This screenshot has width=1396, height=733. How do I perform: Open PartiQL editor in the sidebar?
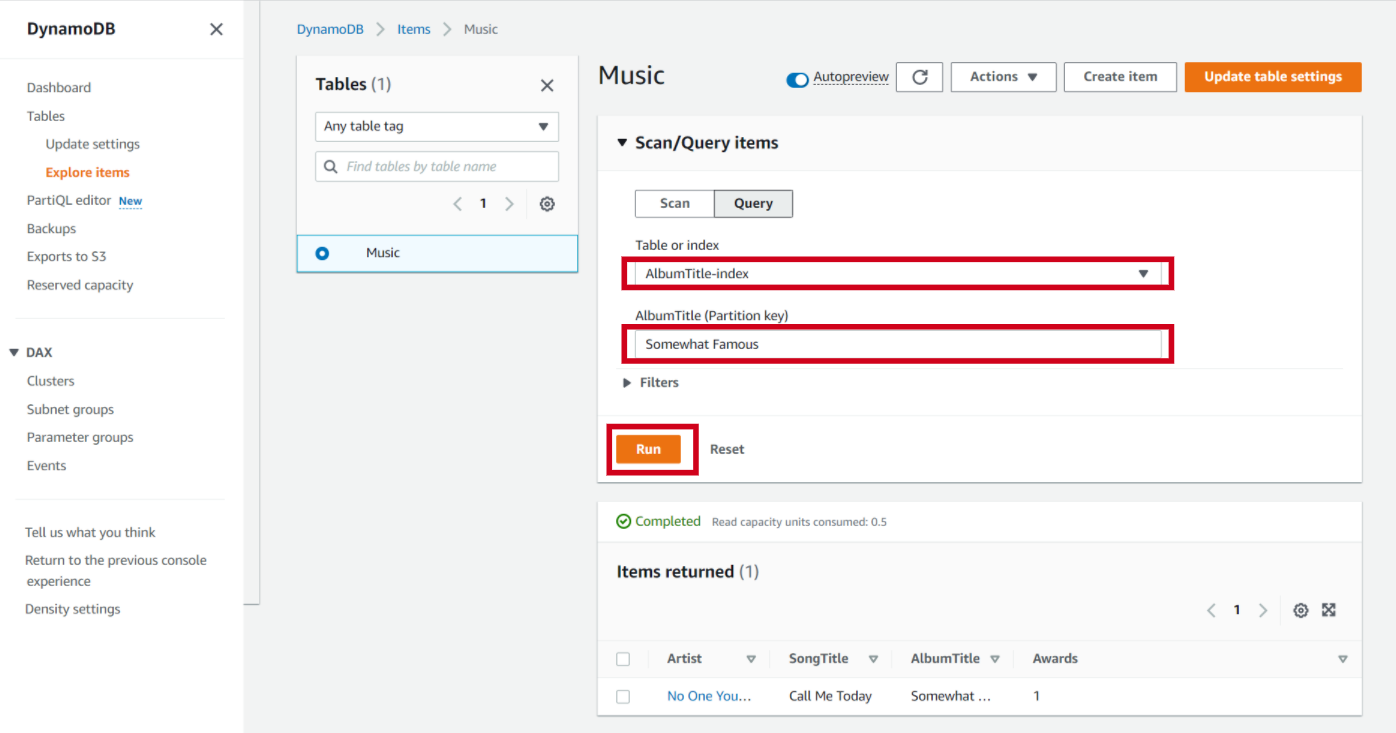pos(69,201)
